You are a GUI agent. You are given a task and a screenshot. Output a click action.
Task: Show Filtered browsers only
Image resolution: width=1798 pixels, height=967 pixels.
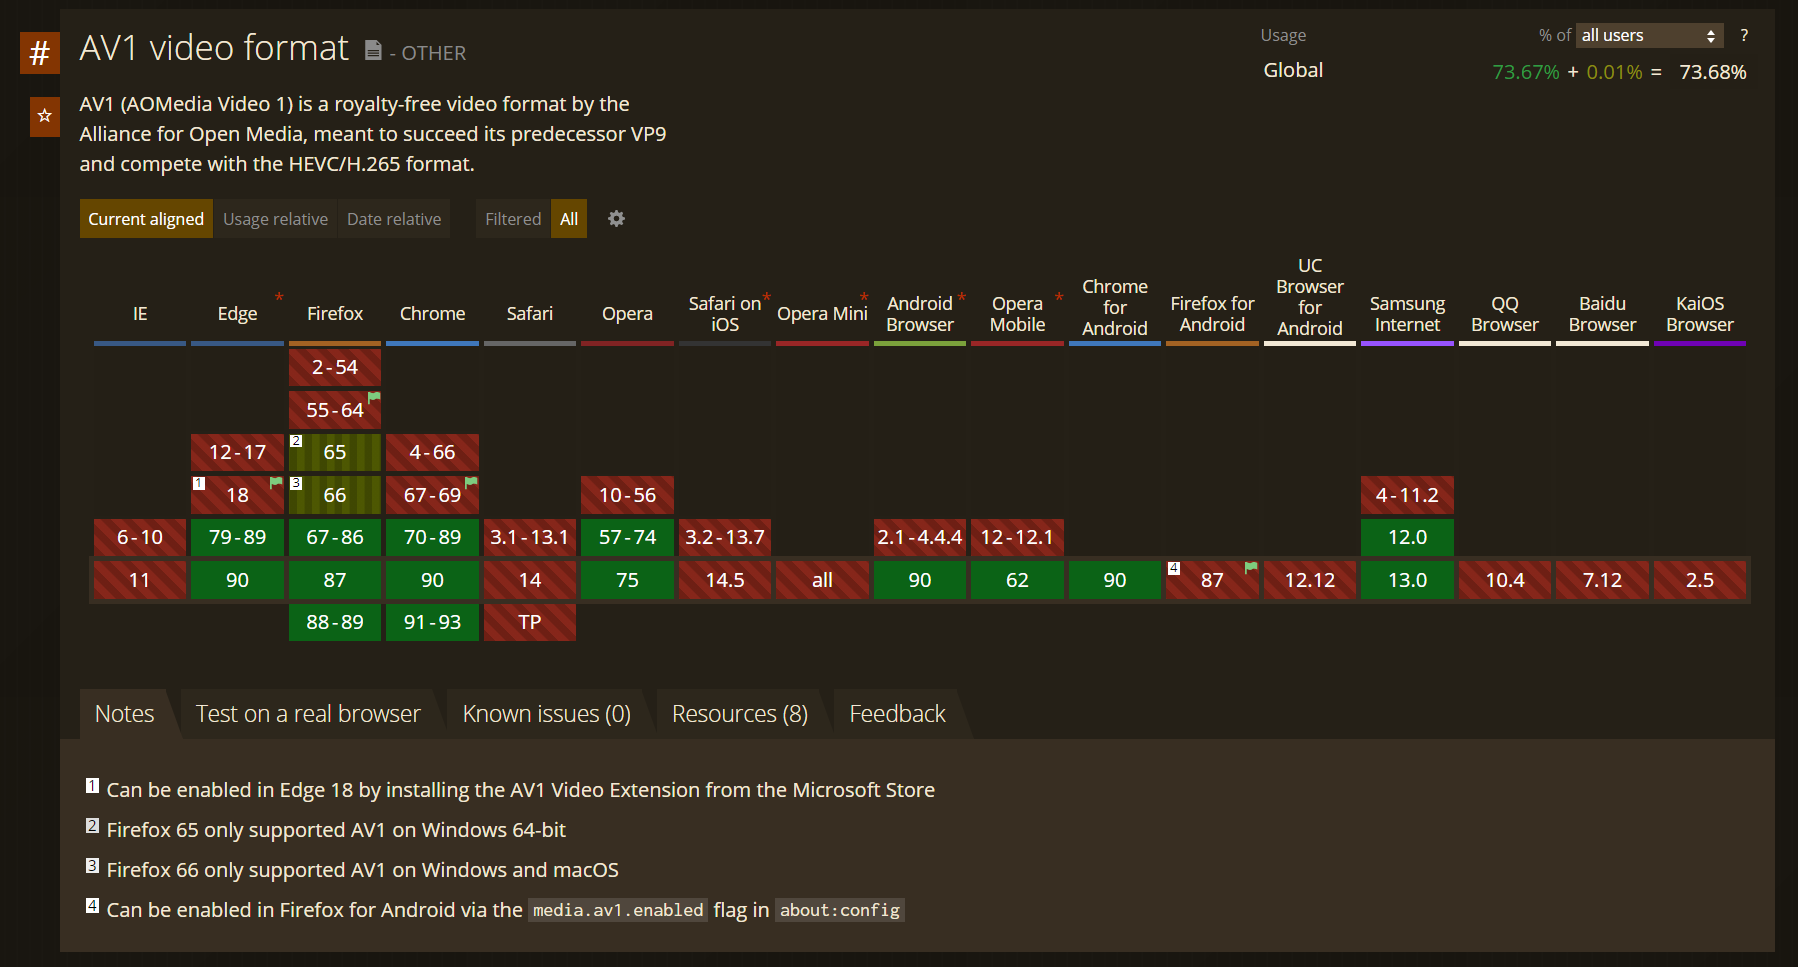[x=513, y=219]
